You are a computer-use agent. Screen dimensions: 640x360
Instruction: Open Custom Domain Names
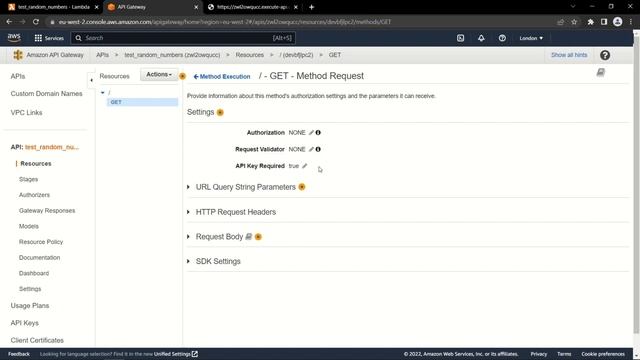pyautogui.click(x=46, y=93)
